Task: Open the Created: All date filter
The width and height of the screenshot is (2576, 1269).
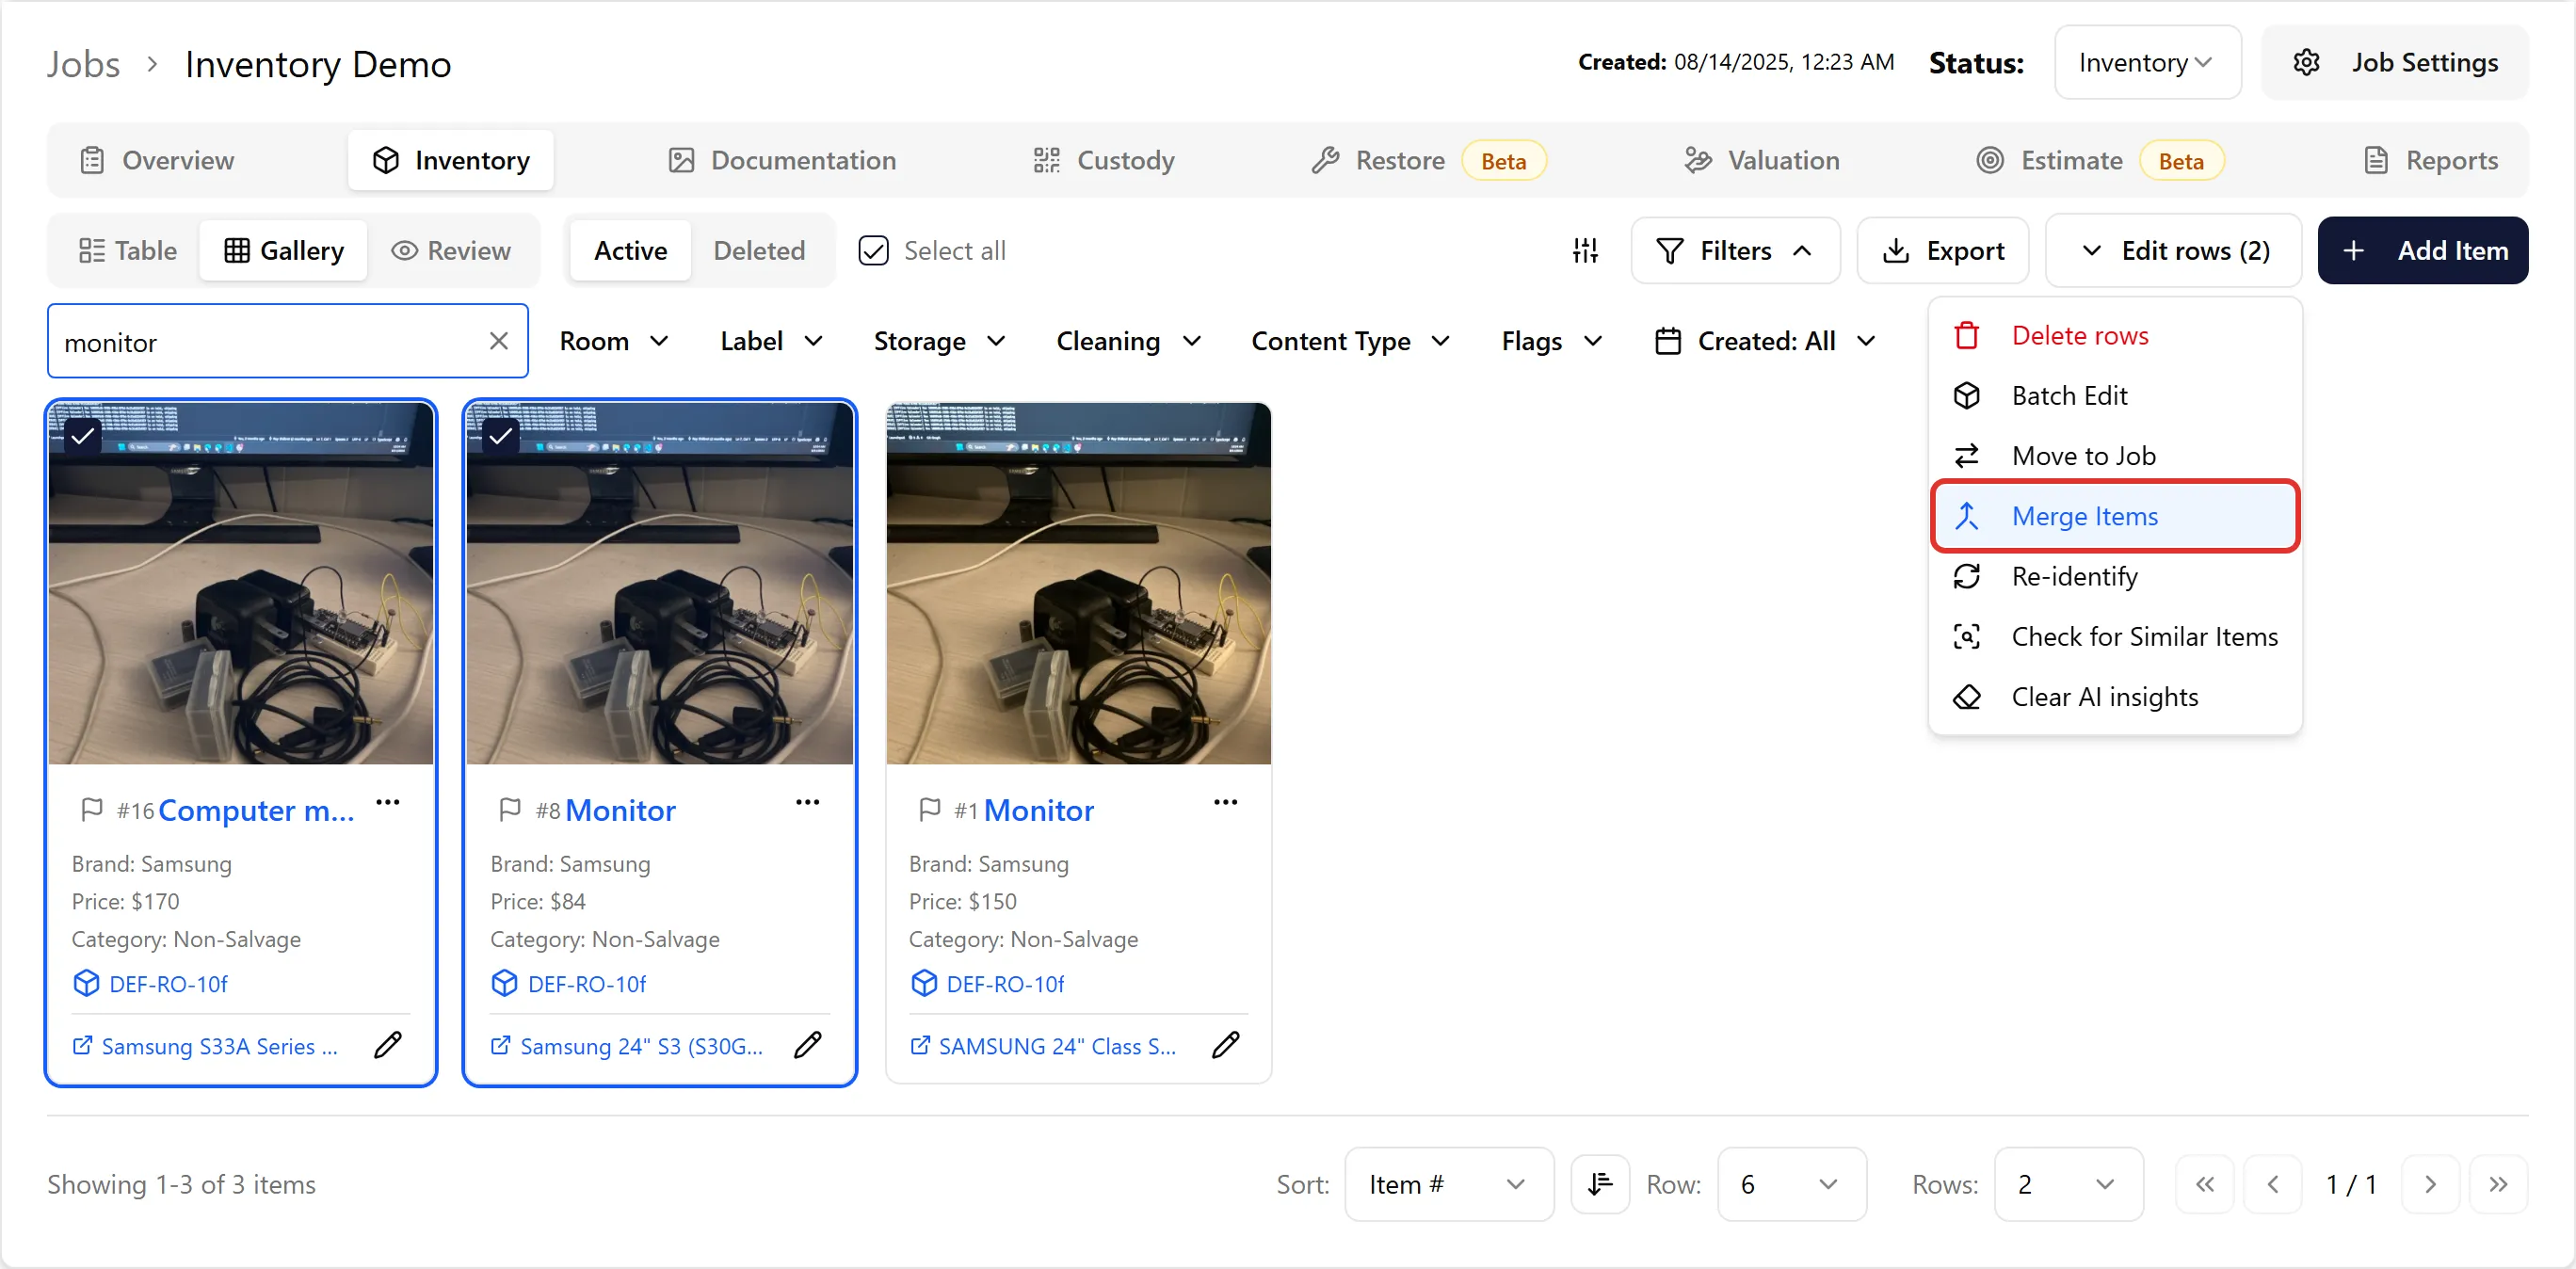Action: (1766, 341)
